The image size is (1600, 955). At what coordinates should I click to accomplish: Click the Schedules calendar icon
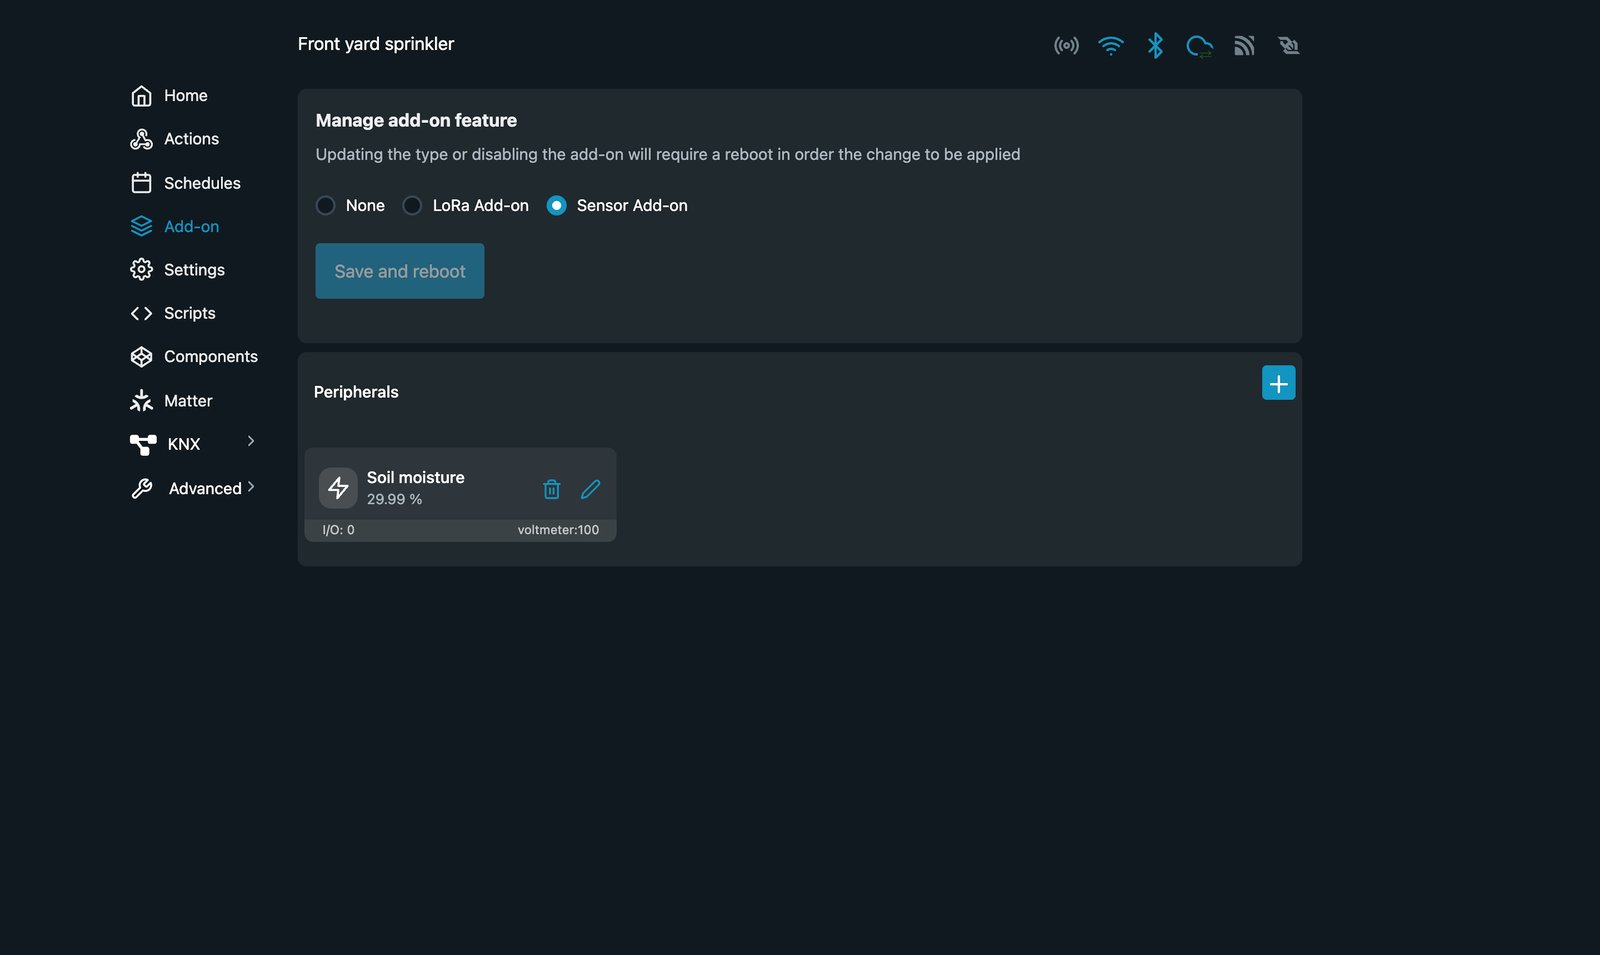tap(141, 183)
